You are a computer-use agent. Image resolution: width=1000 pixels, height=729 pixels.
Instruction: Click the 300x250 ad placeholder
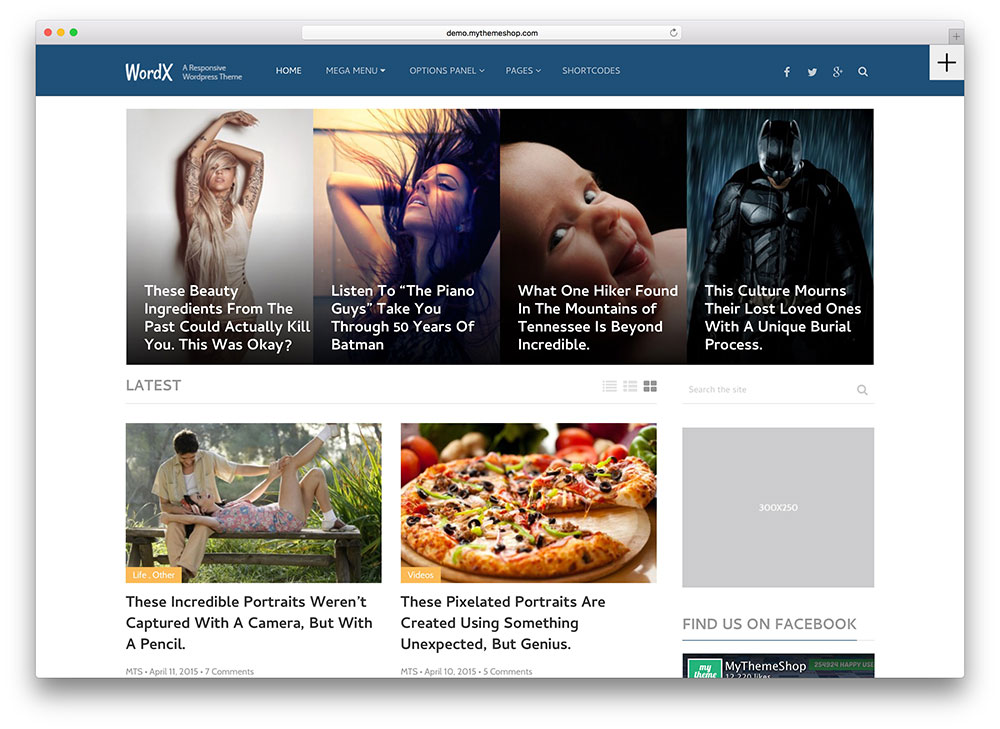pos(778,508)
